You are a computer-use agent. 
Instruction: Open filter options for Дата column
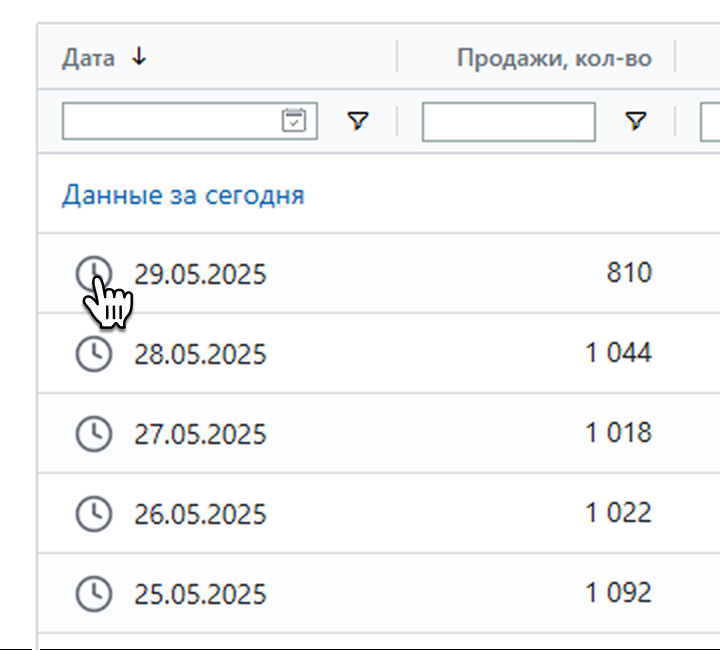358,121
